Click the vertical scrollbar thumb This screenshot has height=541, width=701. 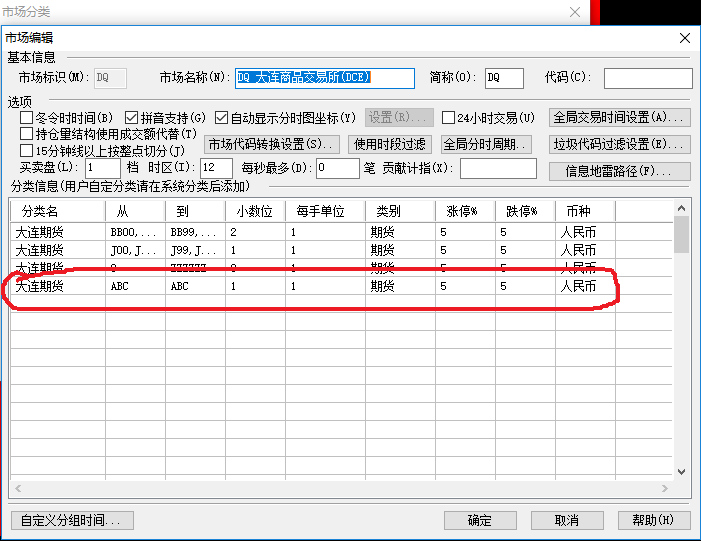point(681,234)
